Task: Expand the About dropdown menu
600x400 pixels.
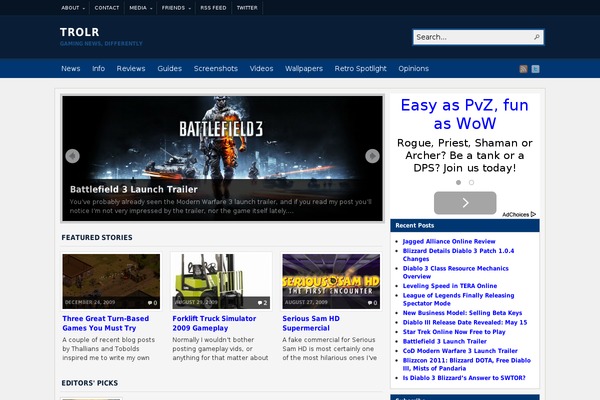Action: point(73,8)
